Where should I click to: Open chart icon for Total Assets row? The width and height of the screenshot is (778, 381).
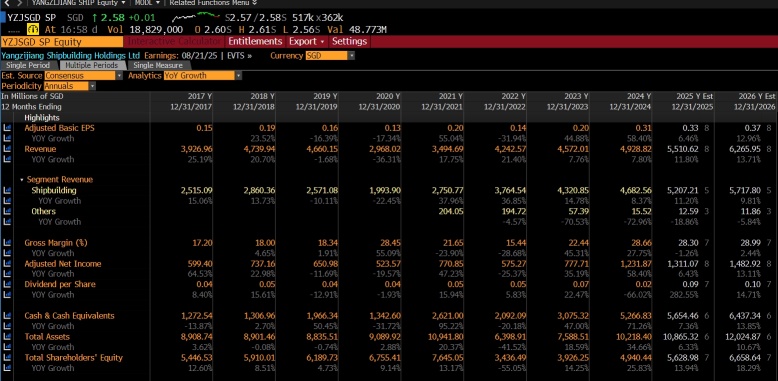pyautogui.click(x=7, y=336)
